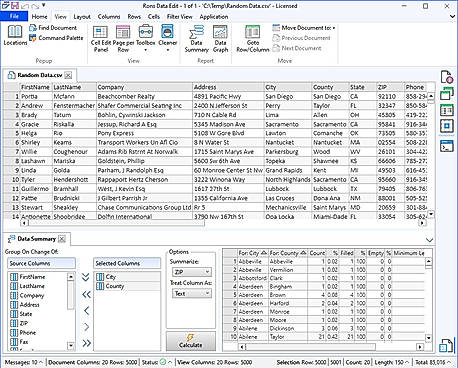The image size is (458, 368).
Task: Open the Data Summary report
Action: [196, 39]
